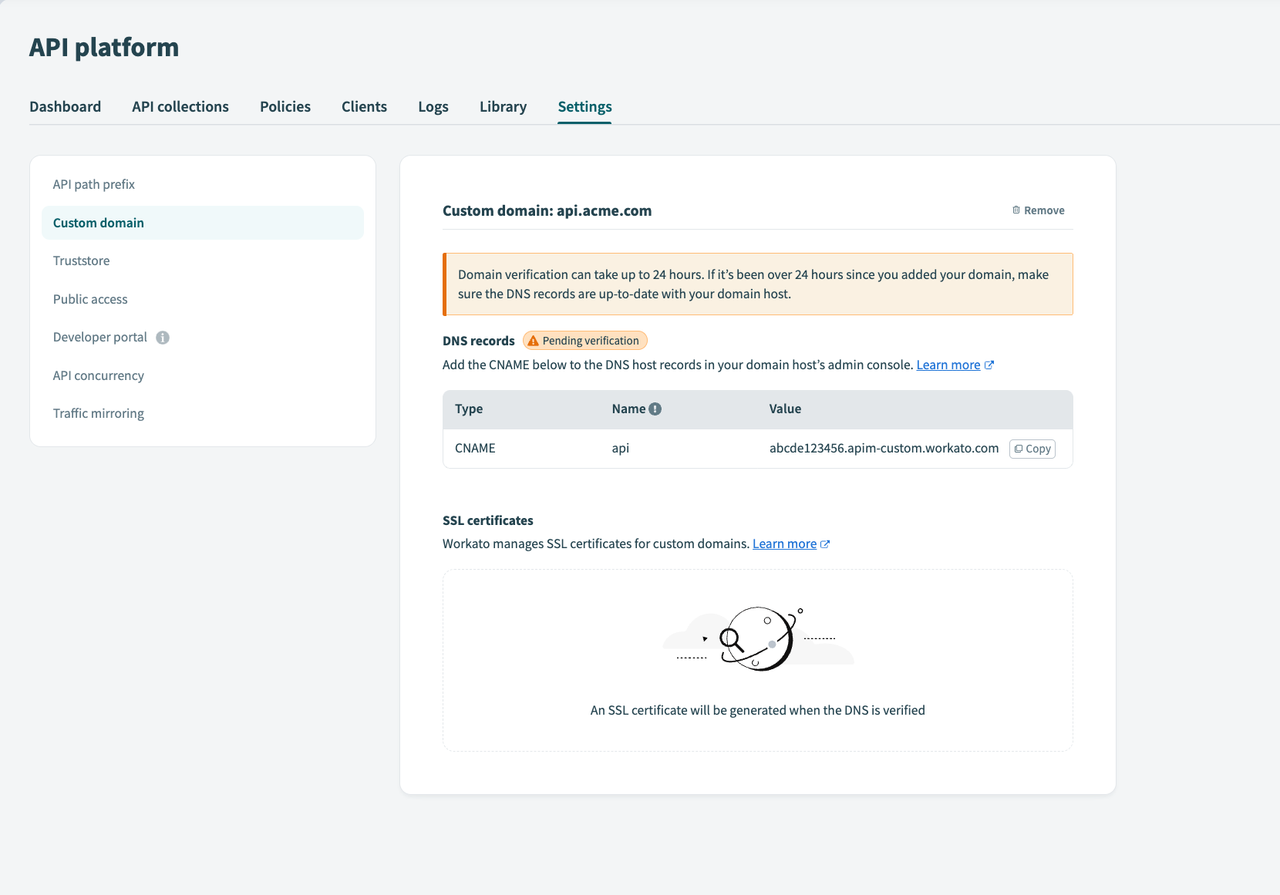The width and height of the screenshot is (1280, 895).
Task: Switch to the Policies tab
Action: pyautogui.click(x=284, y=106)
